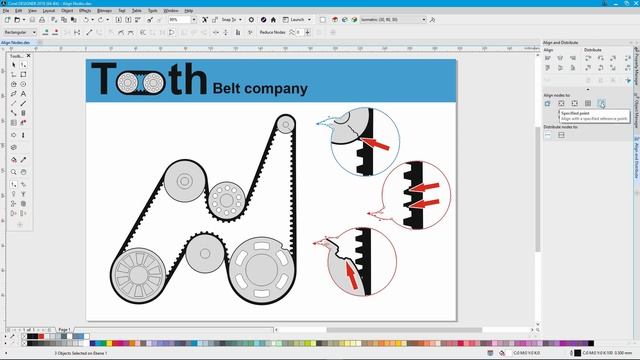
Task: Pick the yellow swatch in color palette
Action: pyautogui.click(x=109, y=344)
